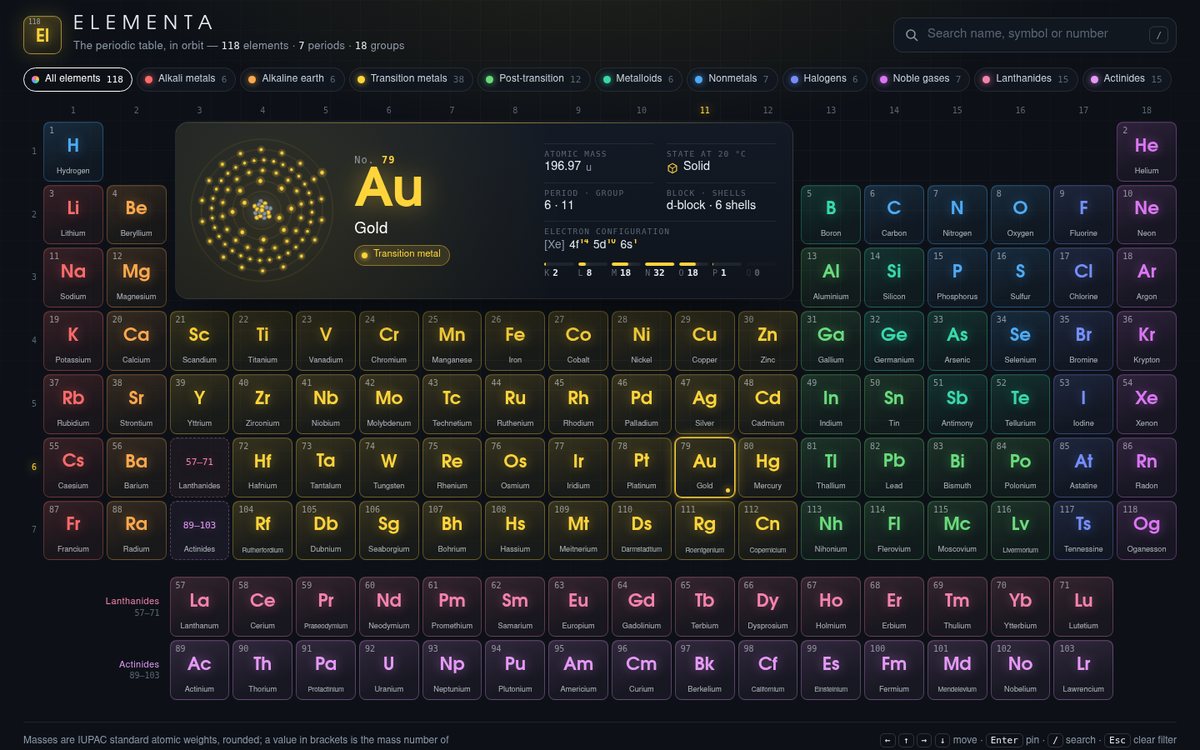Click the Elementa logo badge

(x=42, y=34)
